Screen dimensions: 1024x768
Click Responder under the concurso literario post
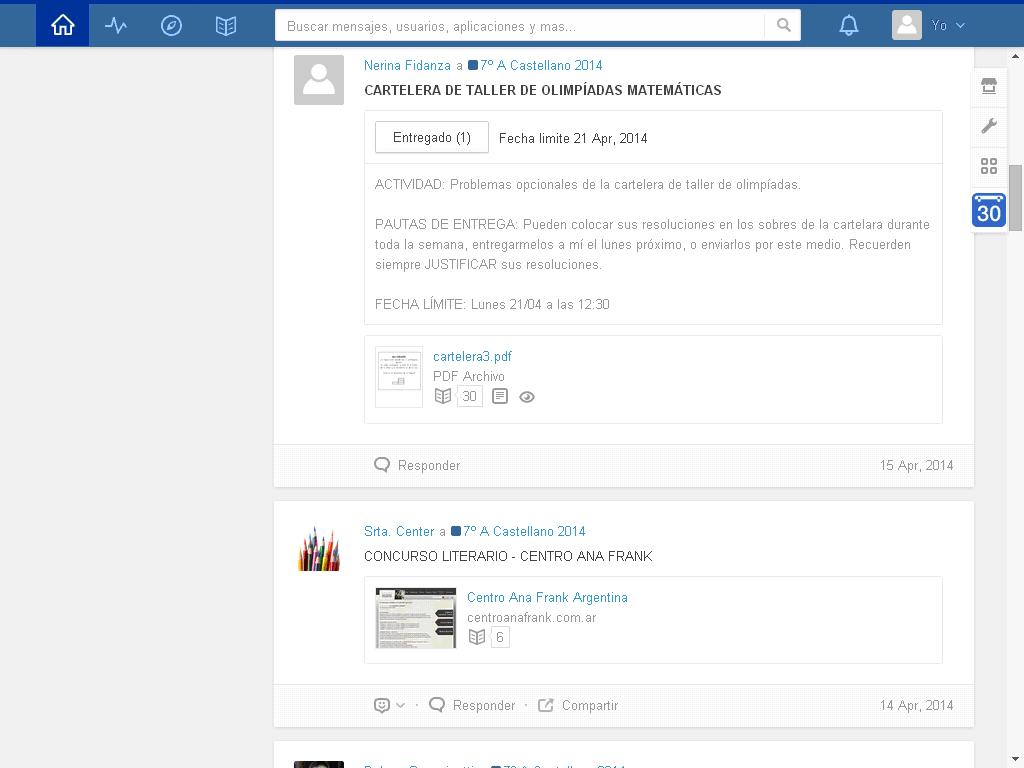click(484, 706)
